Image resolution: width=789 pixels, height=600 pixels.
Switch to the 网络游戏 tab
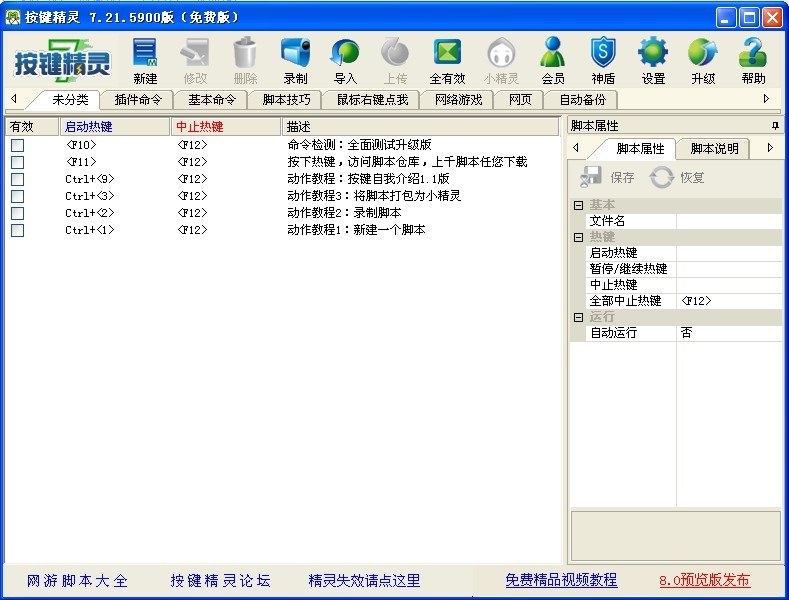click(458, 100)
